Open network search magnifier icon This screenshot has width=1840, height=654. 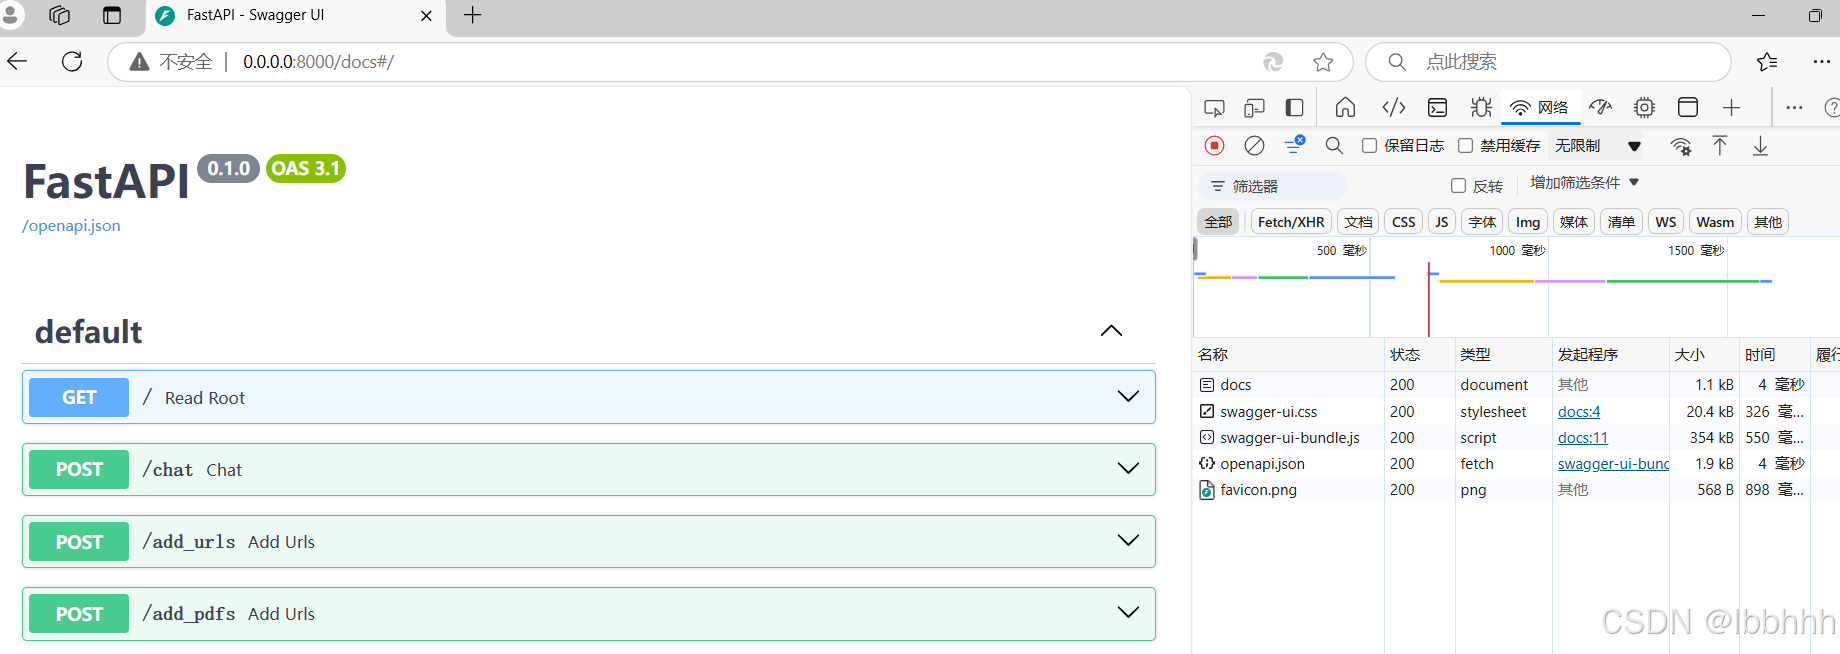(x=1334, y=146)
